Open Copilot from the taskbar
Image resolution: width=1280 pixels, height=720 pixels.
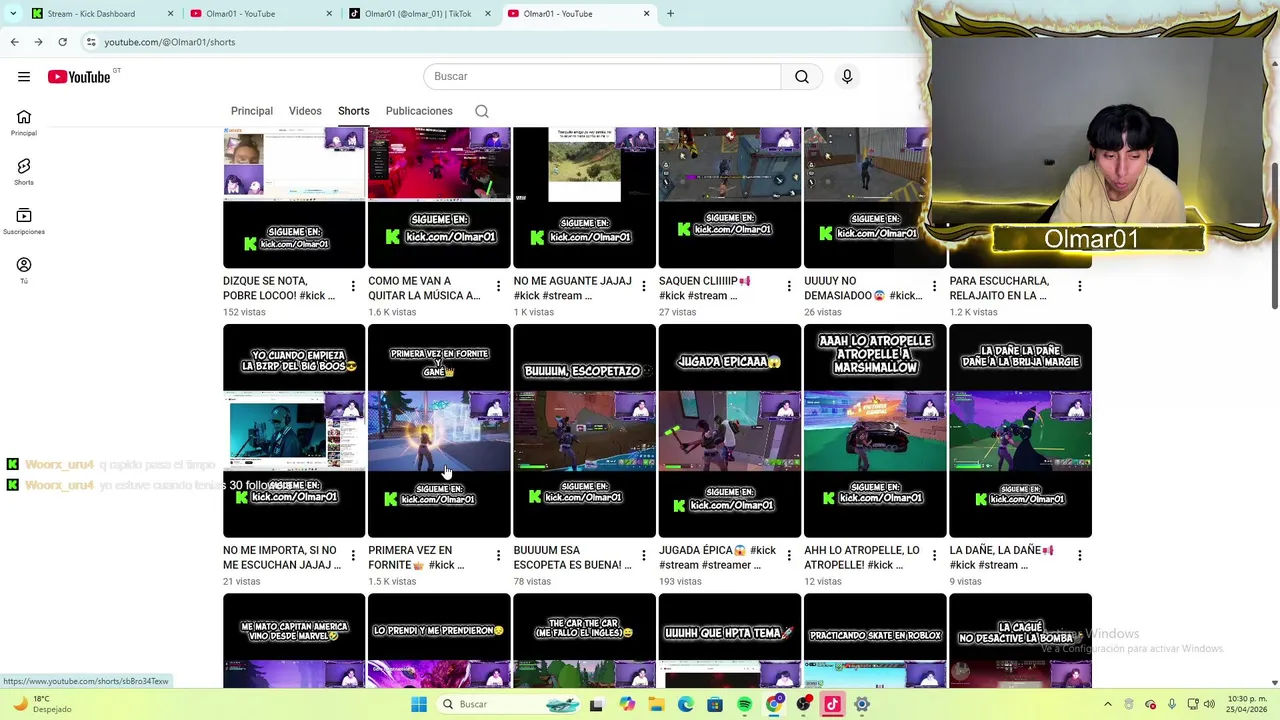[627, 704]
